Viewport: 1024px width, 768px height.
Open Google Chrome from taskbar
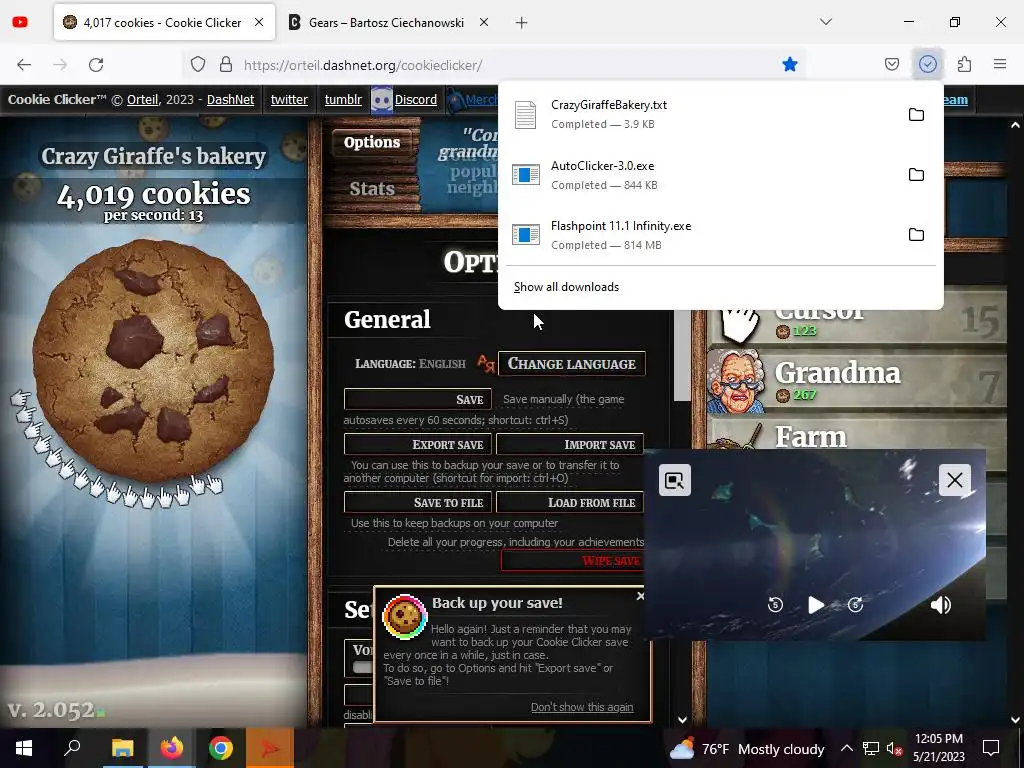tap(221, 748)
